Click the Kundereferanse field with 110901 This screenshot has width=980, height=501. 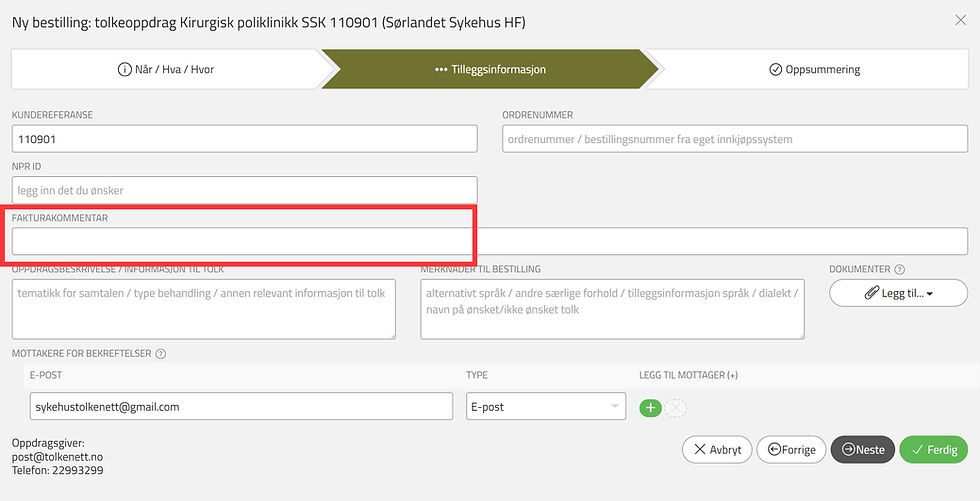click(x=244, y=139)
